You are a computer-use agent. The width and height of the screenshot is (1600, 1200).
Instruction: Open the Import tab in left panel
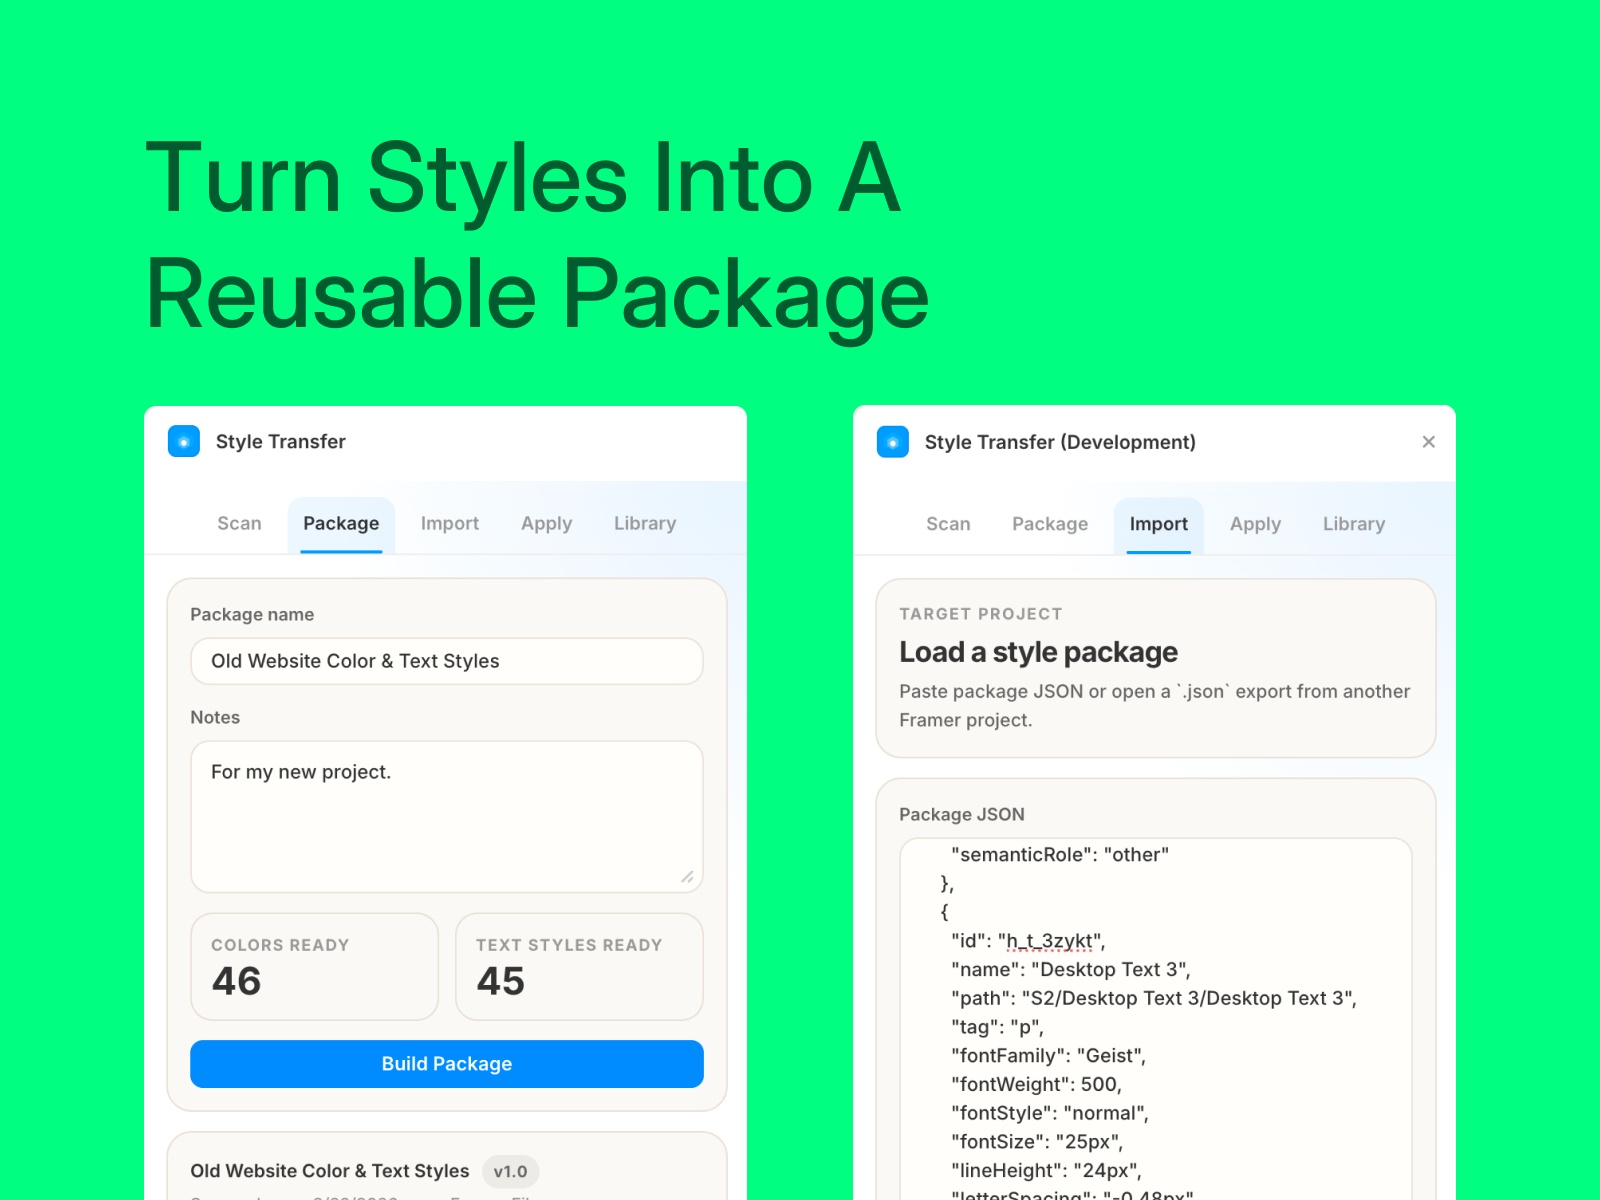tap(450, 523)
